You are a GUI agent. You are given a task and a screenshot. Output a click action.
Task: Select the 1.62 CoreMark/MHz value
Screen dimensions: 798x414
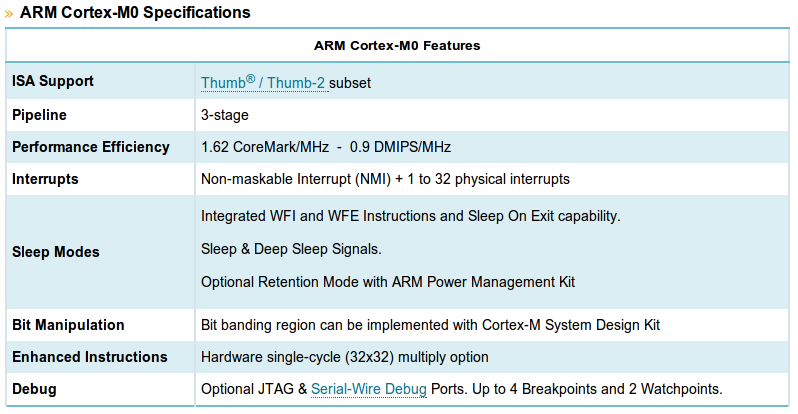coord(265,147)
